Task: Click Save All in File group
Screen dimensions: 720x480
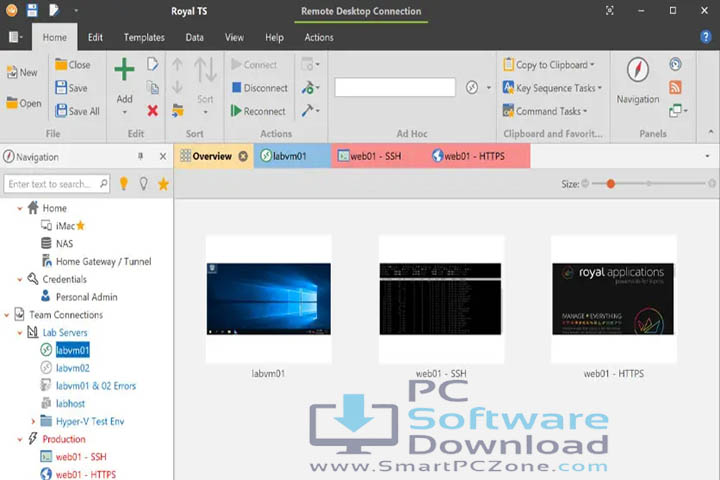Action: [x=77, y=111]
